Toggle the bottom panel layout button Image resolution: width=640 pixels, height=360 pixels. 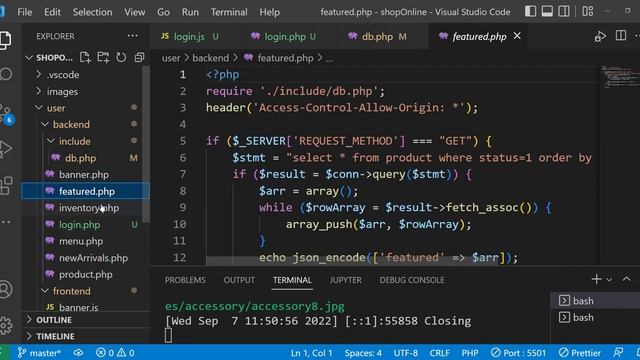547,11
